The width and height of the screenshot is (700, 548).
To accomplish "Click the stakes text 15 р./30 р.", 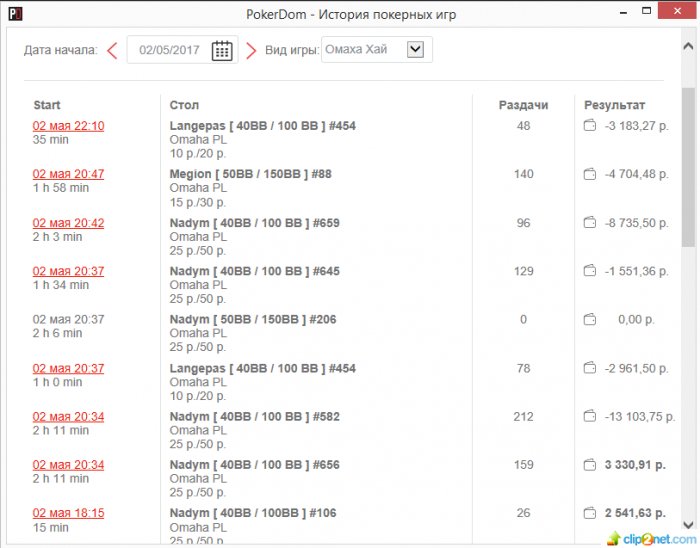I will (x=198, y=202).
